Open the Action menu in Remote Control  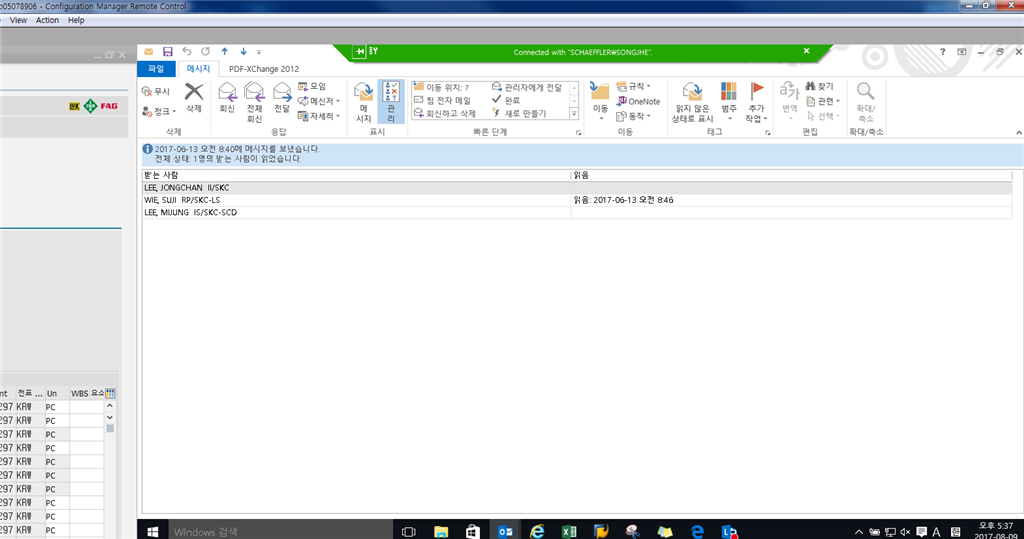[x=47, y=20]
